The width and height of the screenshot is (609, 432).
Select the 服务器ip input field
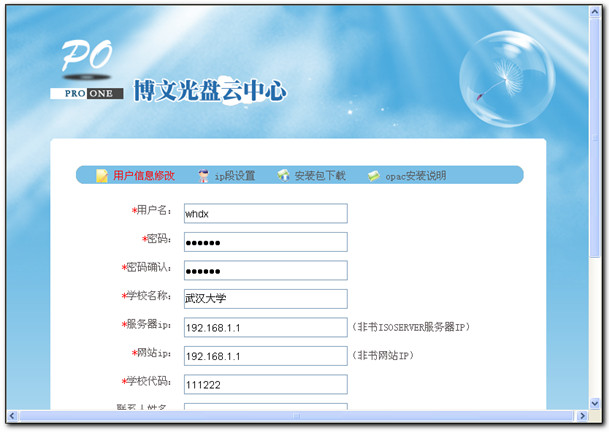266,327
